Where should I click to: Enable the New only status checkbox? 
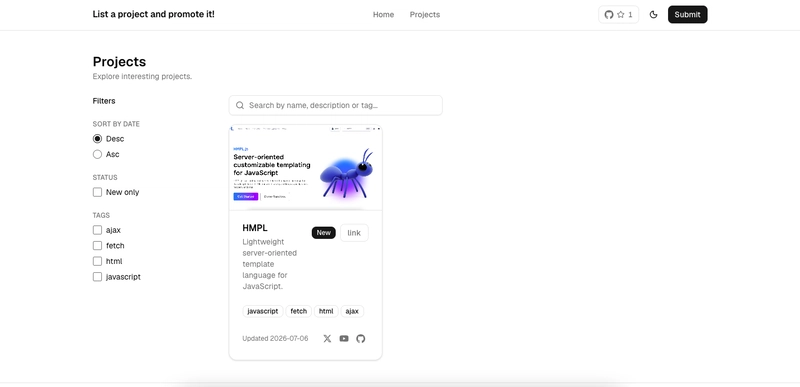(97, 192)
